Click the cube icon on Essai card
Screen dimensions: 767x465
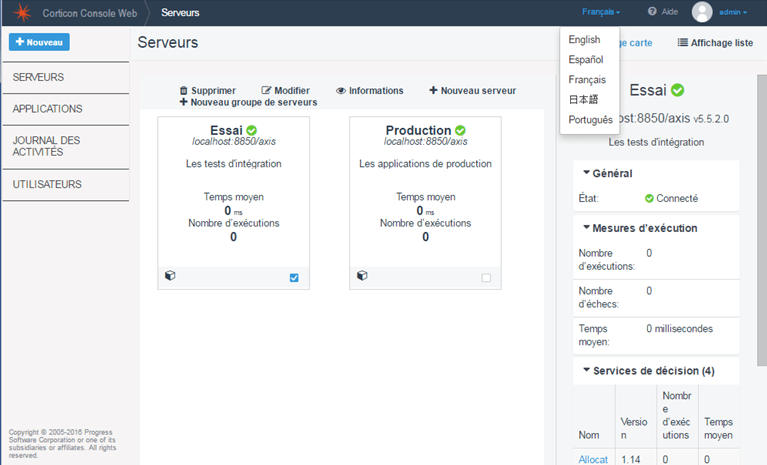(x=170, y=276)
